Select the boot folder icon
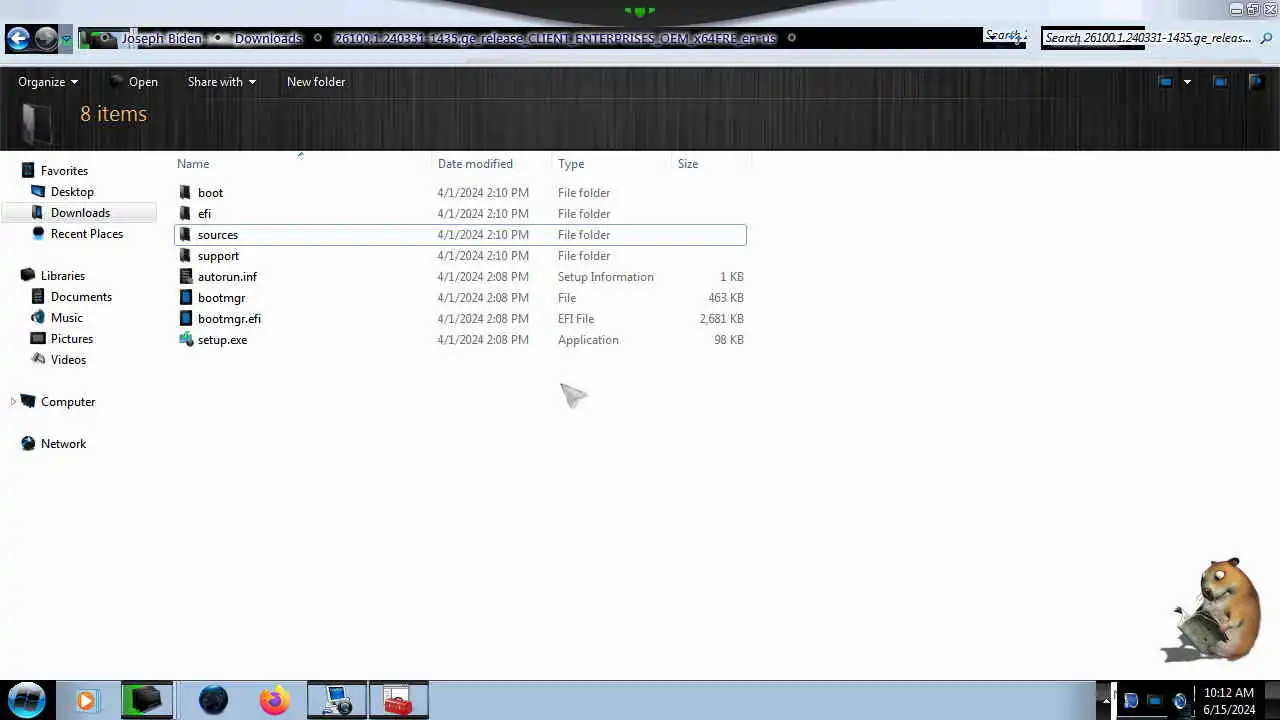The width and height of the screenshot is (1280, 720). click(x=185, y=193)
